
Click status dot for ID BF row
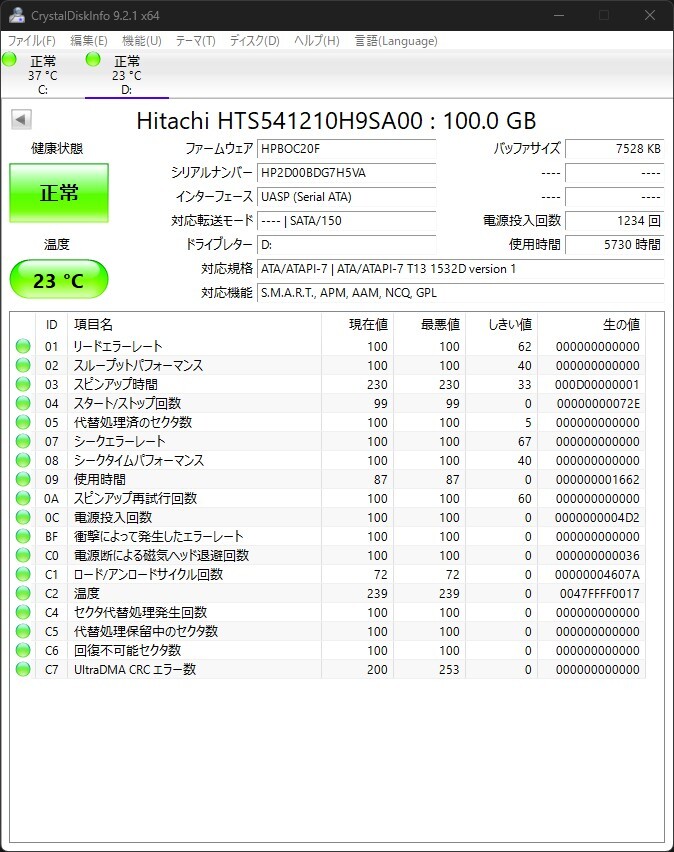click(23, 536)
